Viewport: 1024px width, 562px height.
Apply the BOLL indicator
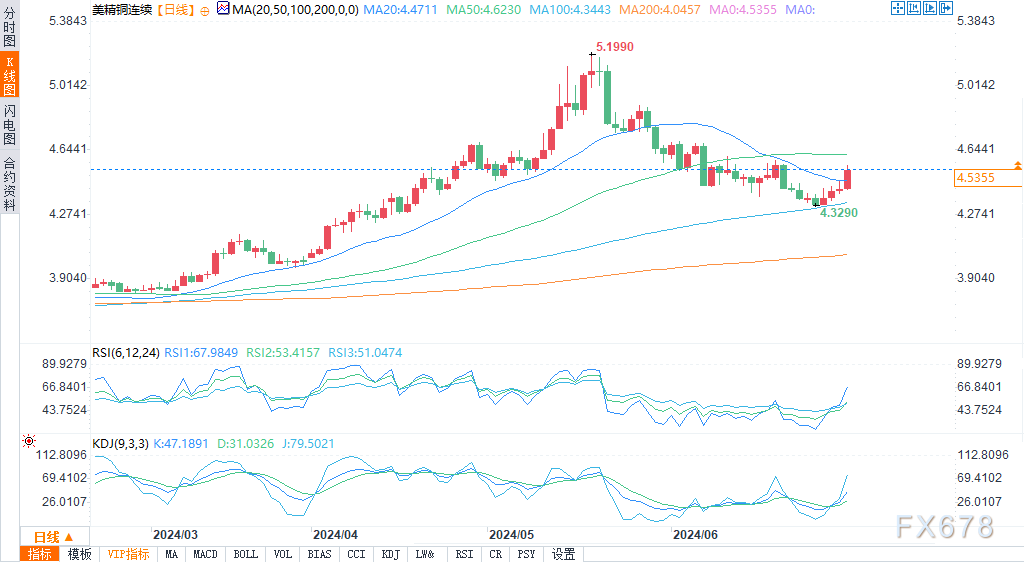click(244, 554)
